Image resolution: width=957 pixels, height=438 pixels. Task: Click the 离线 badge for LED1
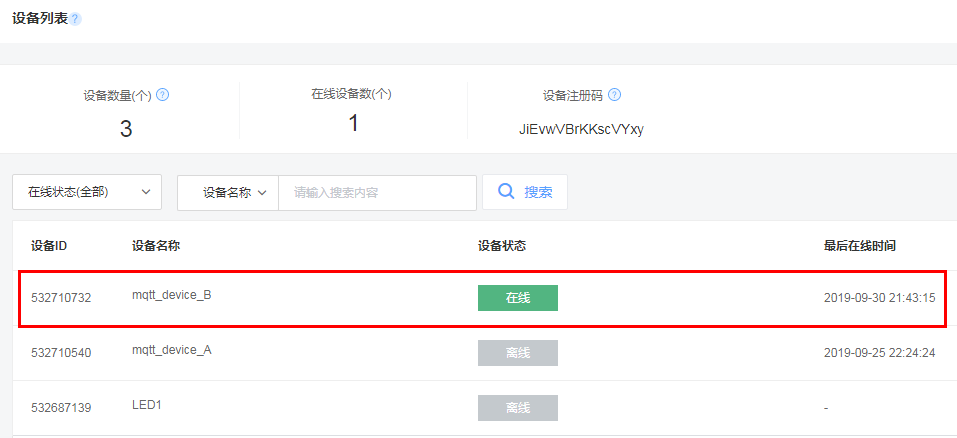point(518,407)
